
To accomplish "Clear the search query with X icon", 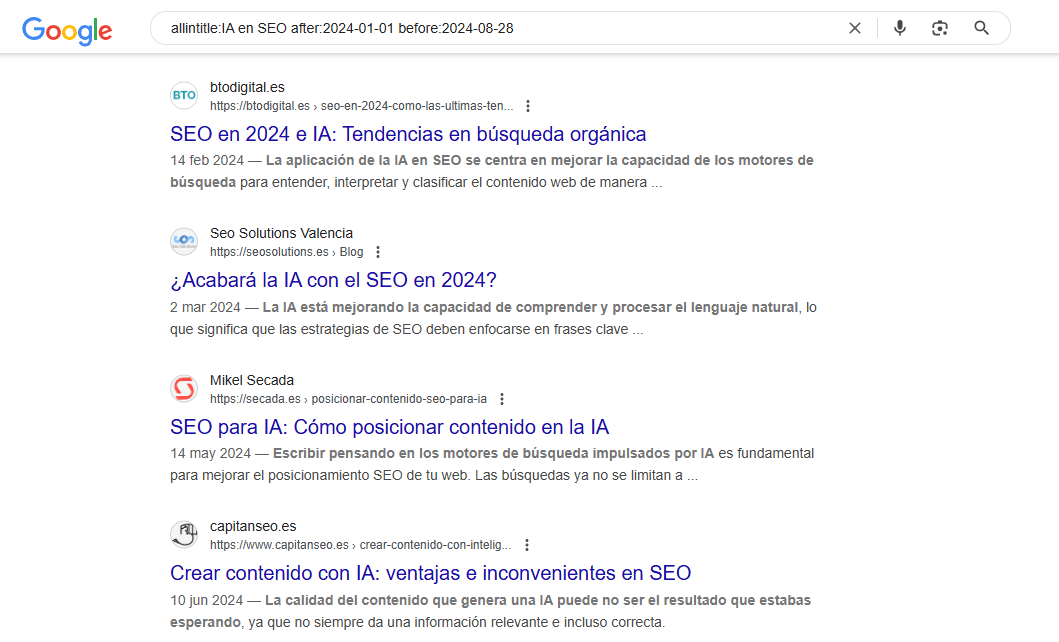I will [855, 28].
